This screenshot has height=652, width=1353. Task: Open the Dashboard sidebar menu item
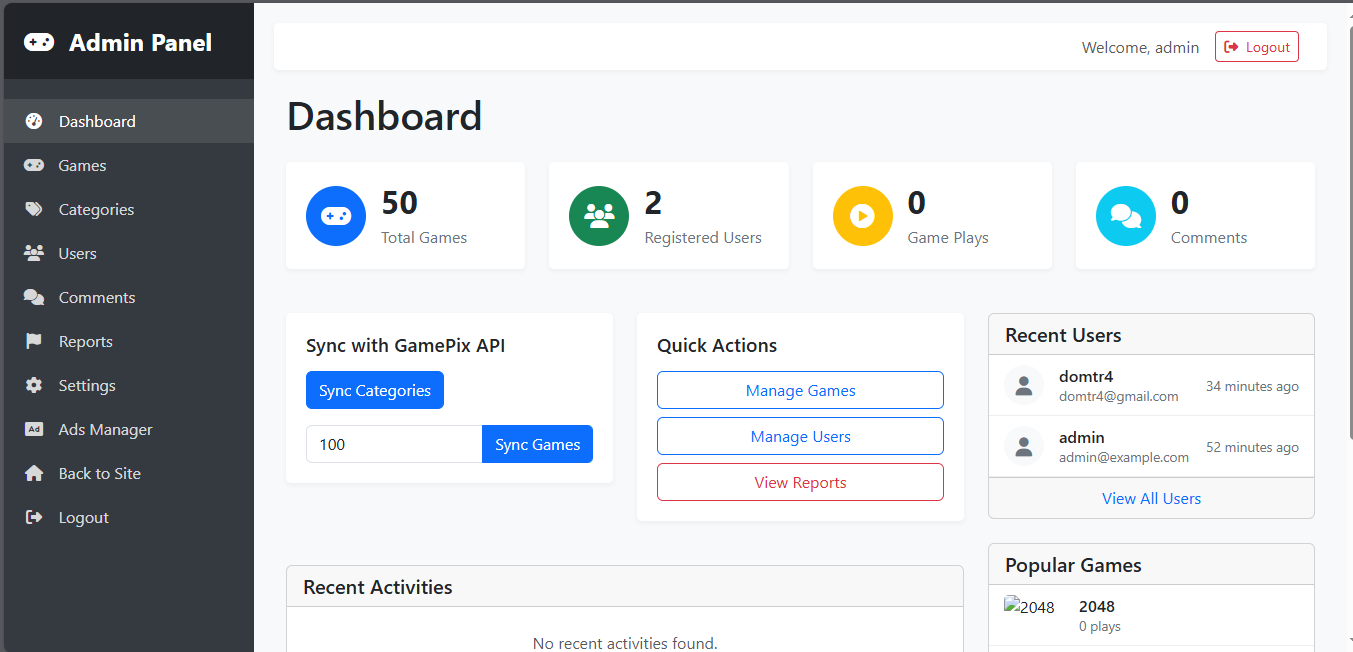point(129,121)
